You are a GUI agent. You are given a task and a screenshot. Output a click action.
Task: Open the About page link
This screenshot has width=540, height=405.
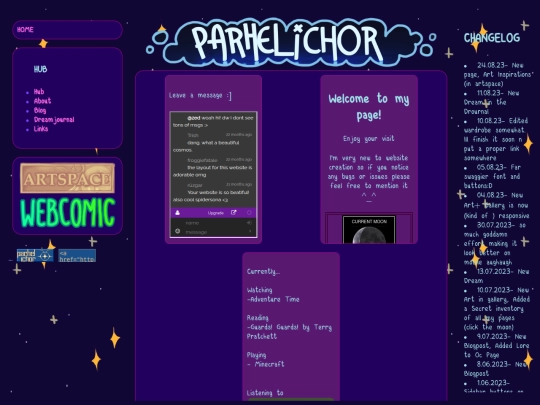[x=42, y=101]
